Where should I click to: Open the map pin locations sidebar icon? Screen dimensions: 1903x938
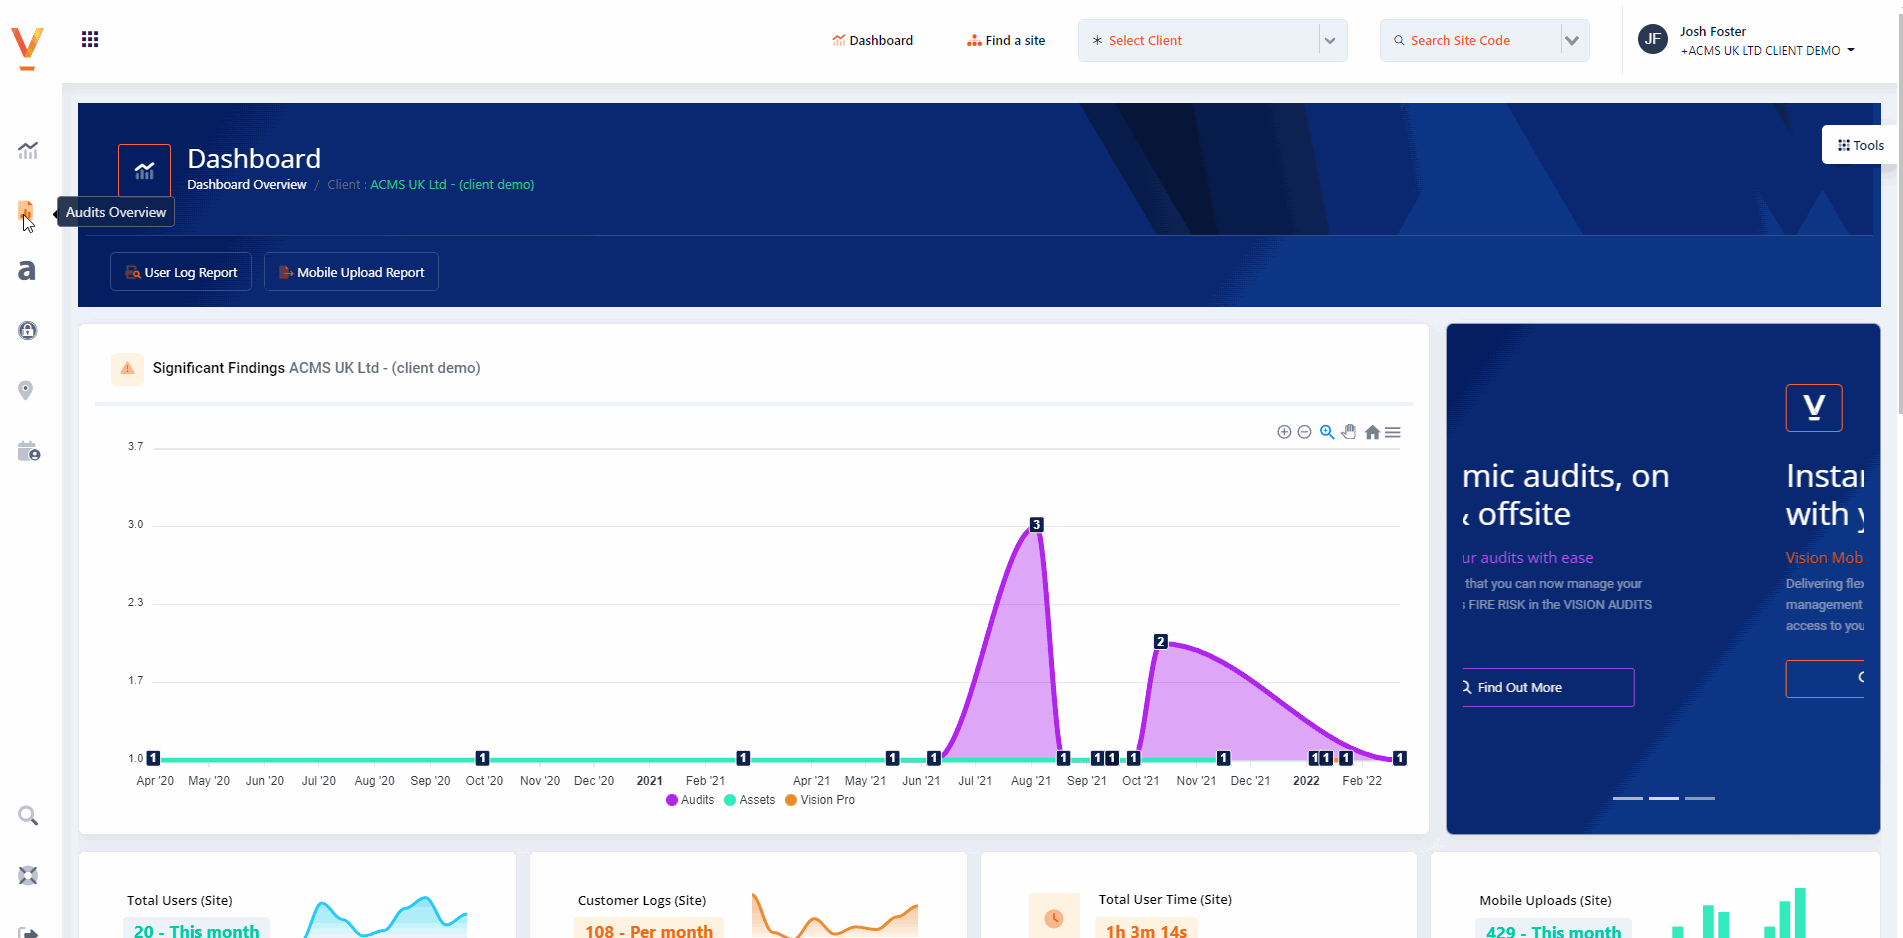26,390
